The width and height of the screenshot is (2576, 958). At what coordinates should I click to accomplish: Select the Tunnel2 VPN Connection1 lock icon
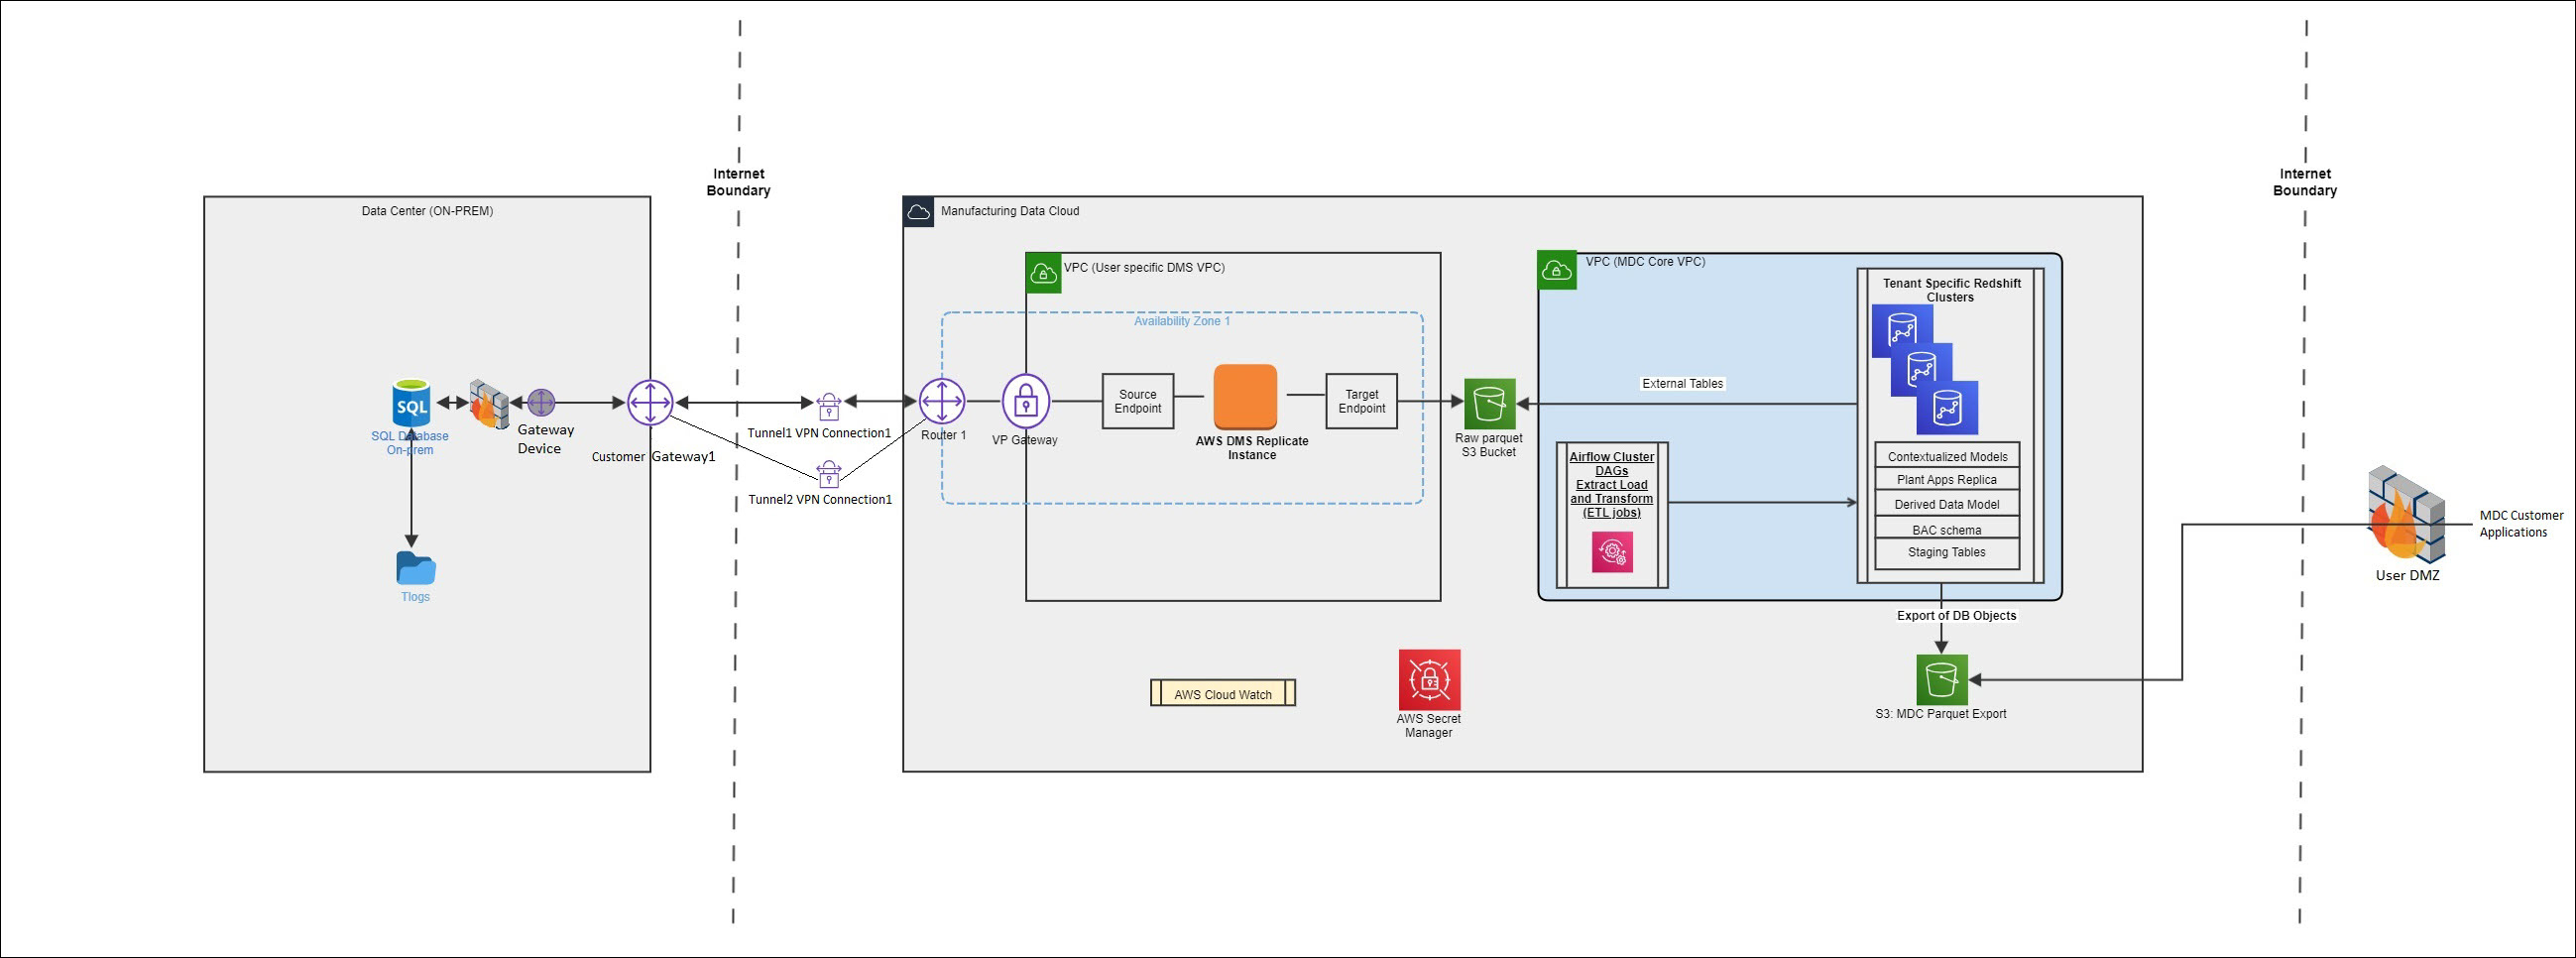(x=829, y=473)
